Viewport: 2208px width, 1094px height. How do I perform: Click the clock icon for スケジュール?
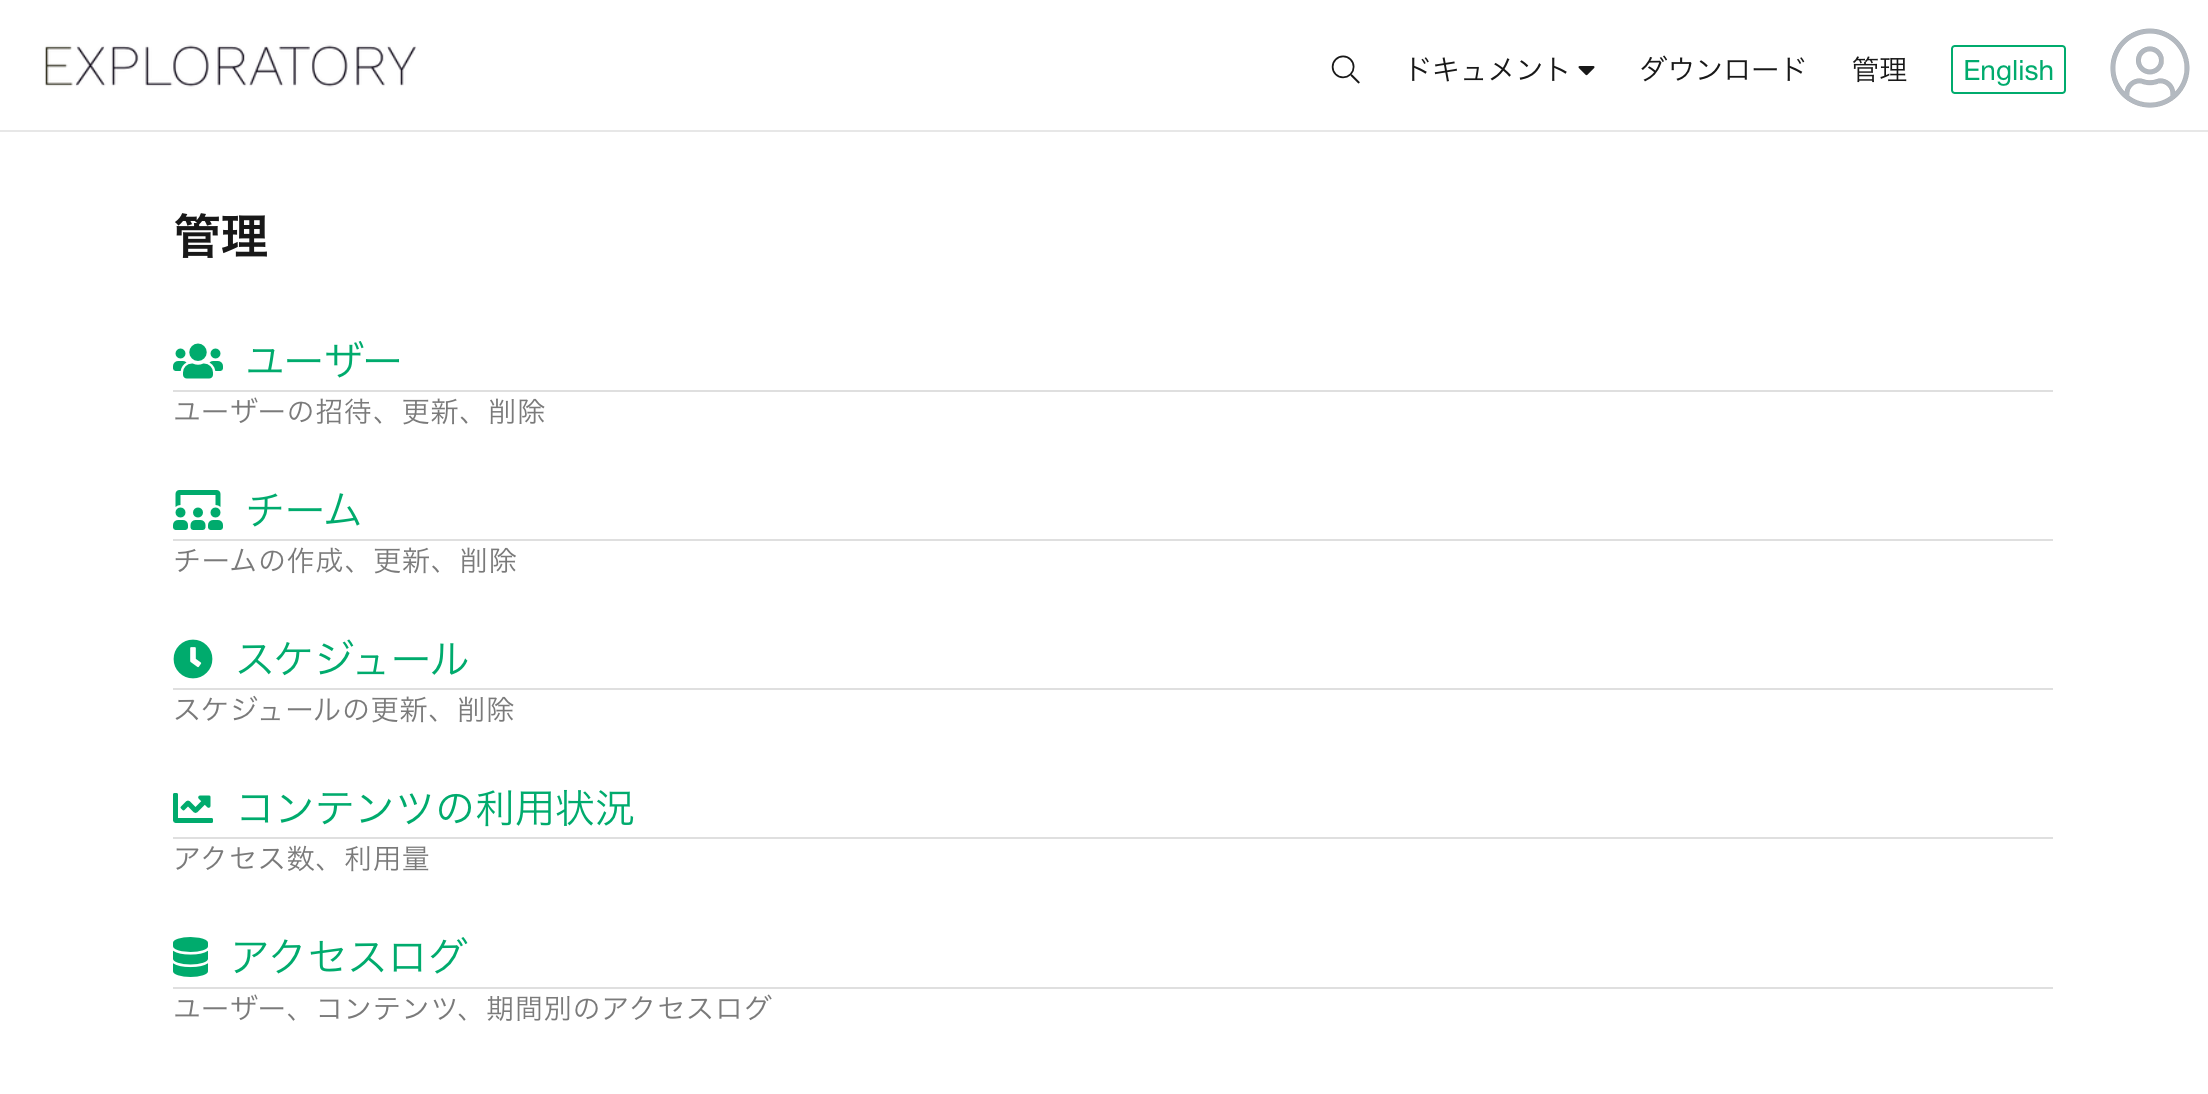[x=193, y=659]
